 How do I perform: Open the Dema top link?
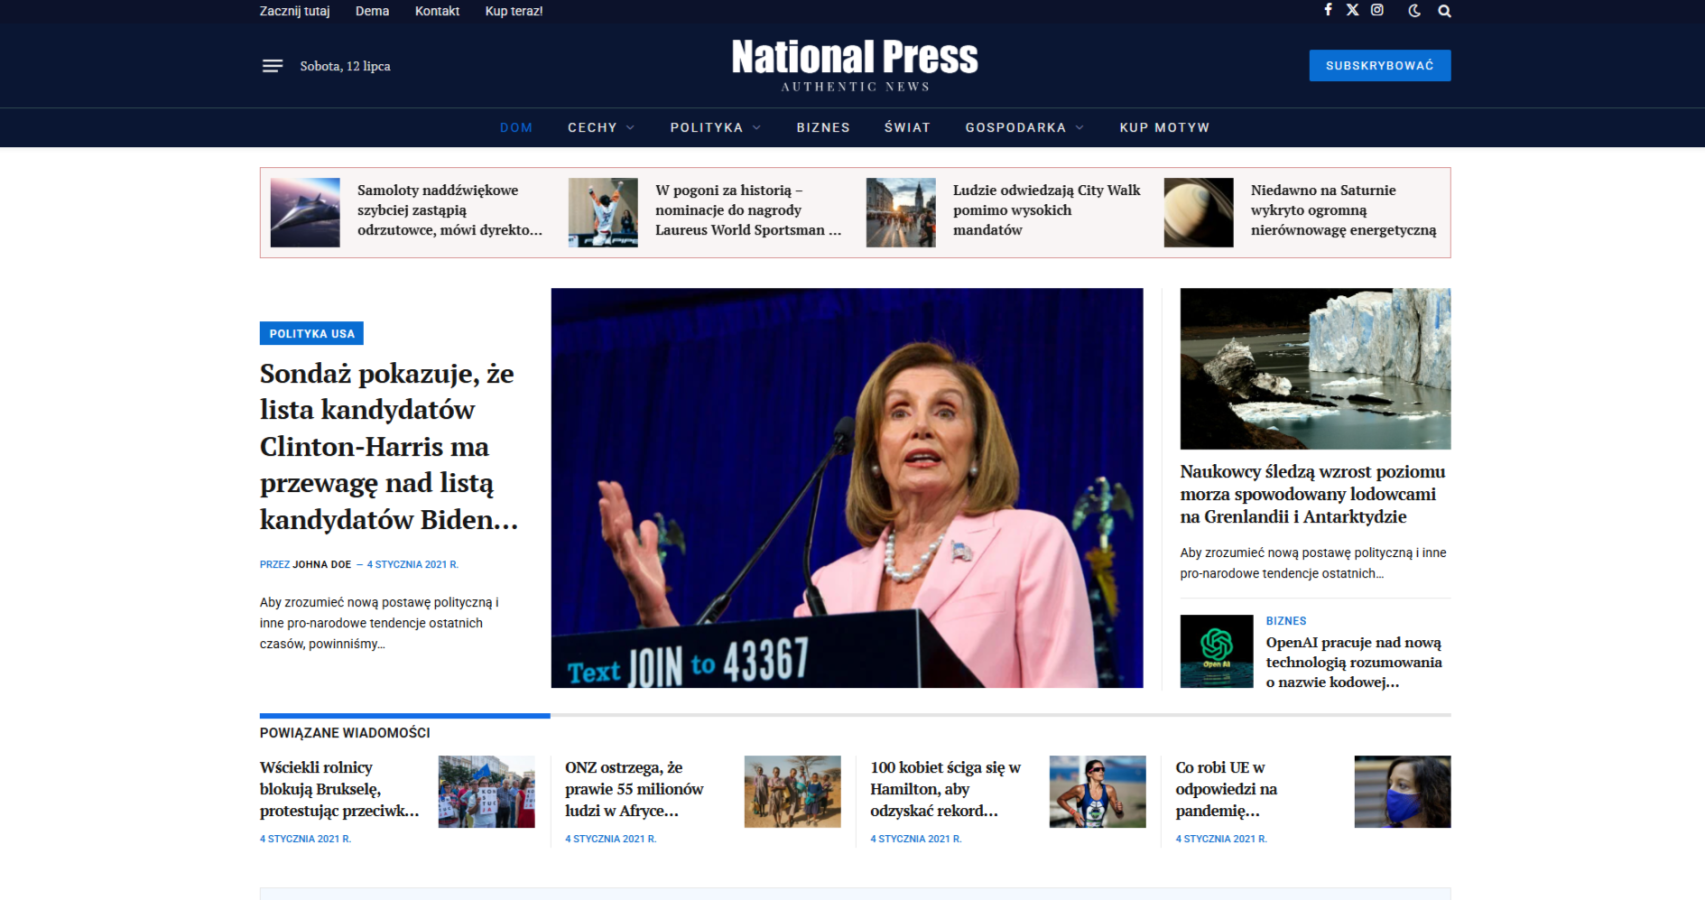(x=372, y=11)
